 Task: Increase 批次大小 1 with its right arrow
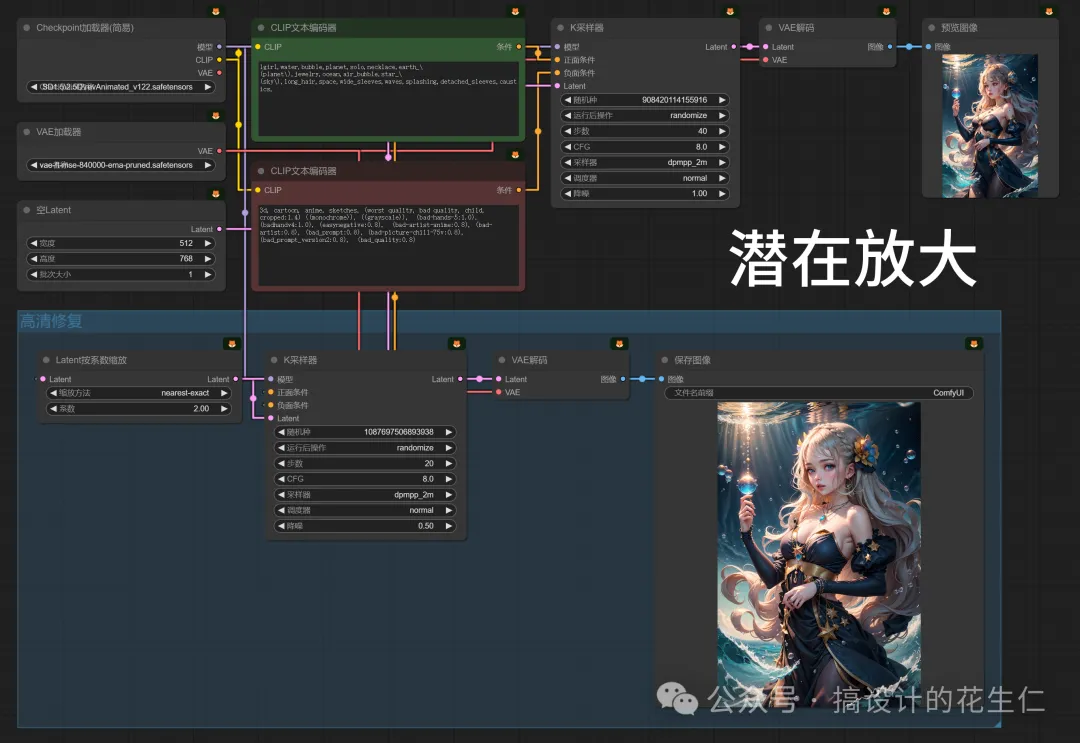(207, 275)
